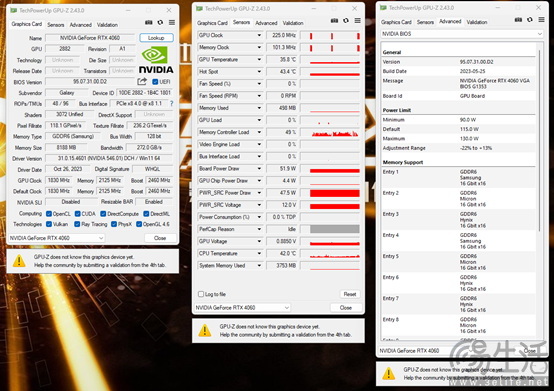554x391 pixels.
Task: Click Close button in Sensors window
Action: click(x=346, y=308)
